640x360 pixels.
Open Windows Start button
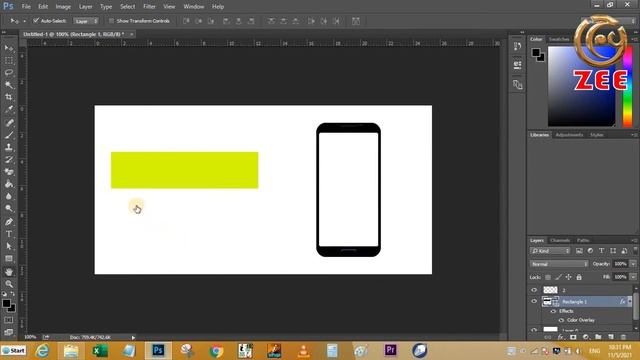13,351
